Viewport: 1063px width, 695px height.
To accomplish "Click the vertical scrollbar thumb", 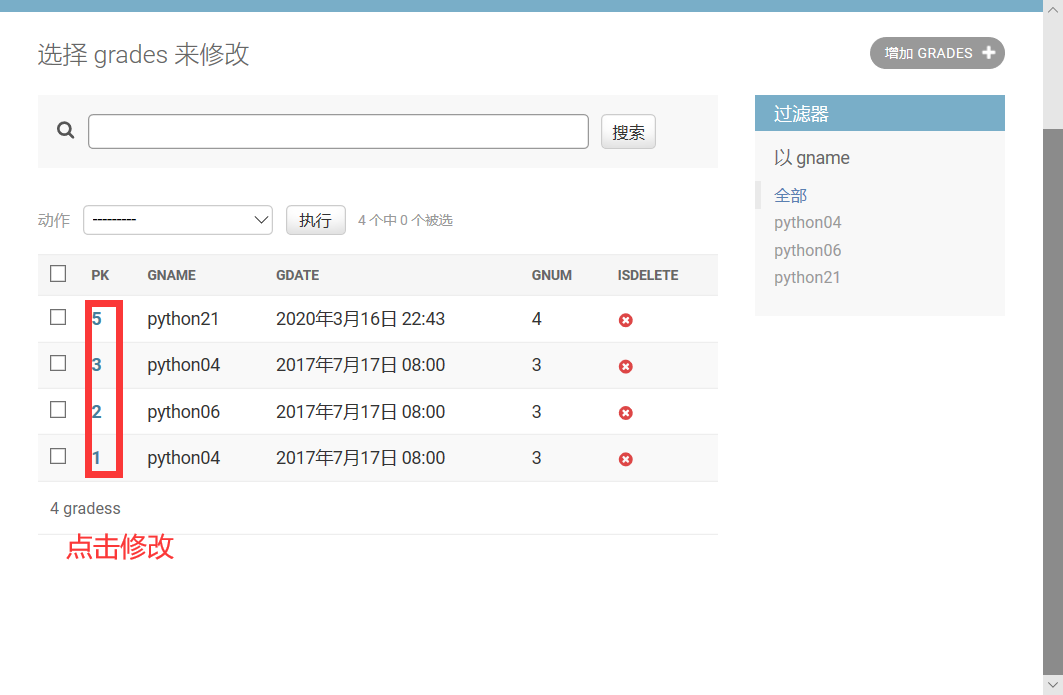I will (x=1052, y=401).
